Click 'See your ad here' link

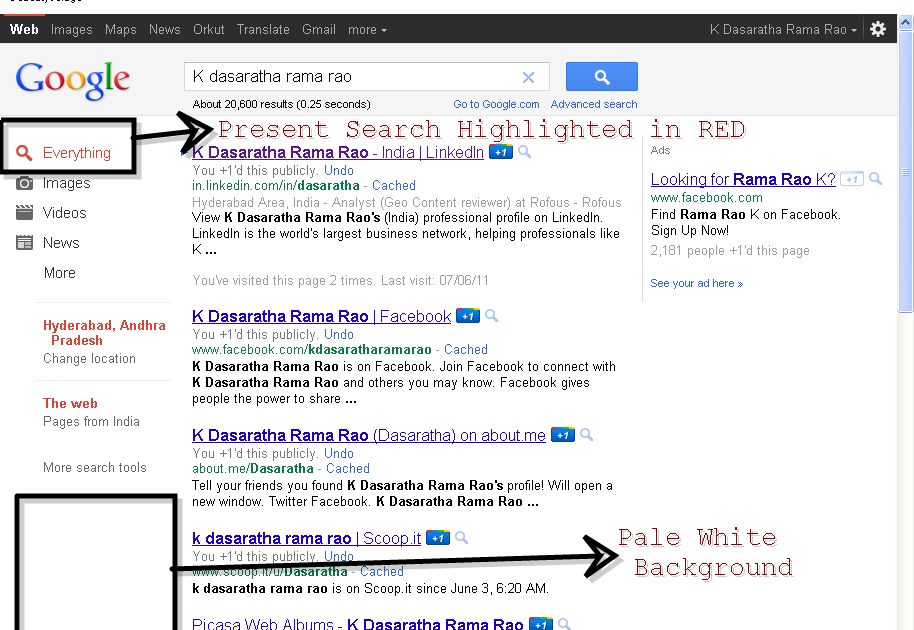697,283
